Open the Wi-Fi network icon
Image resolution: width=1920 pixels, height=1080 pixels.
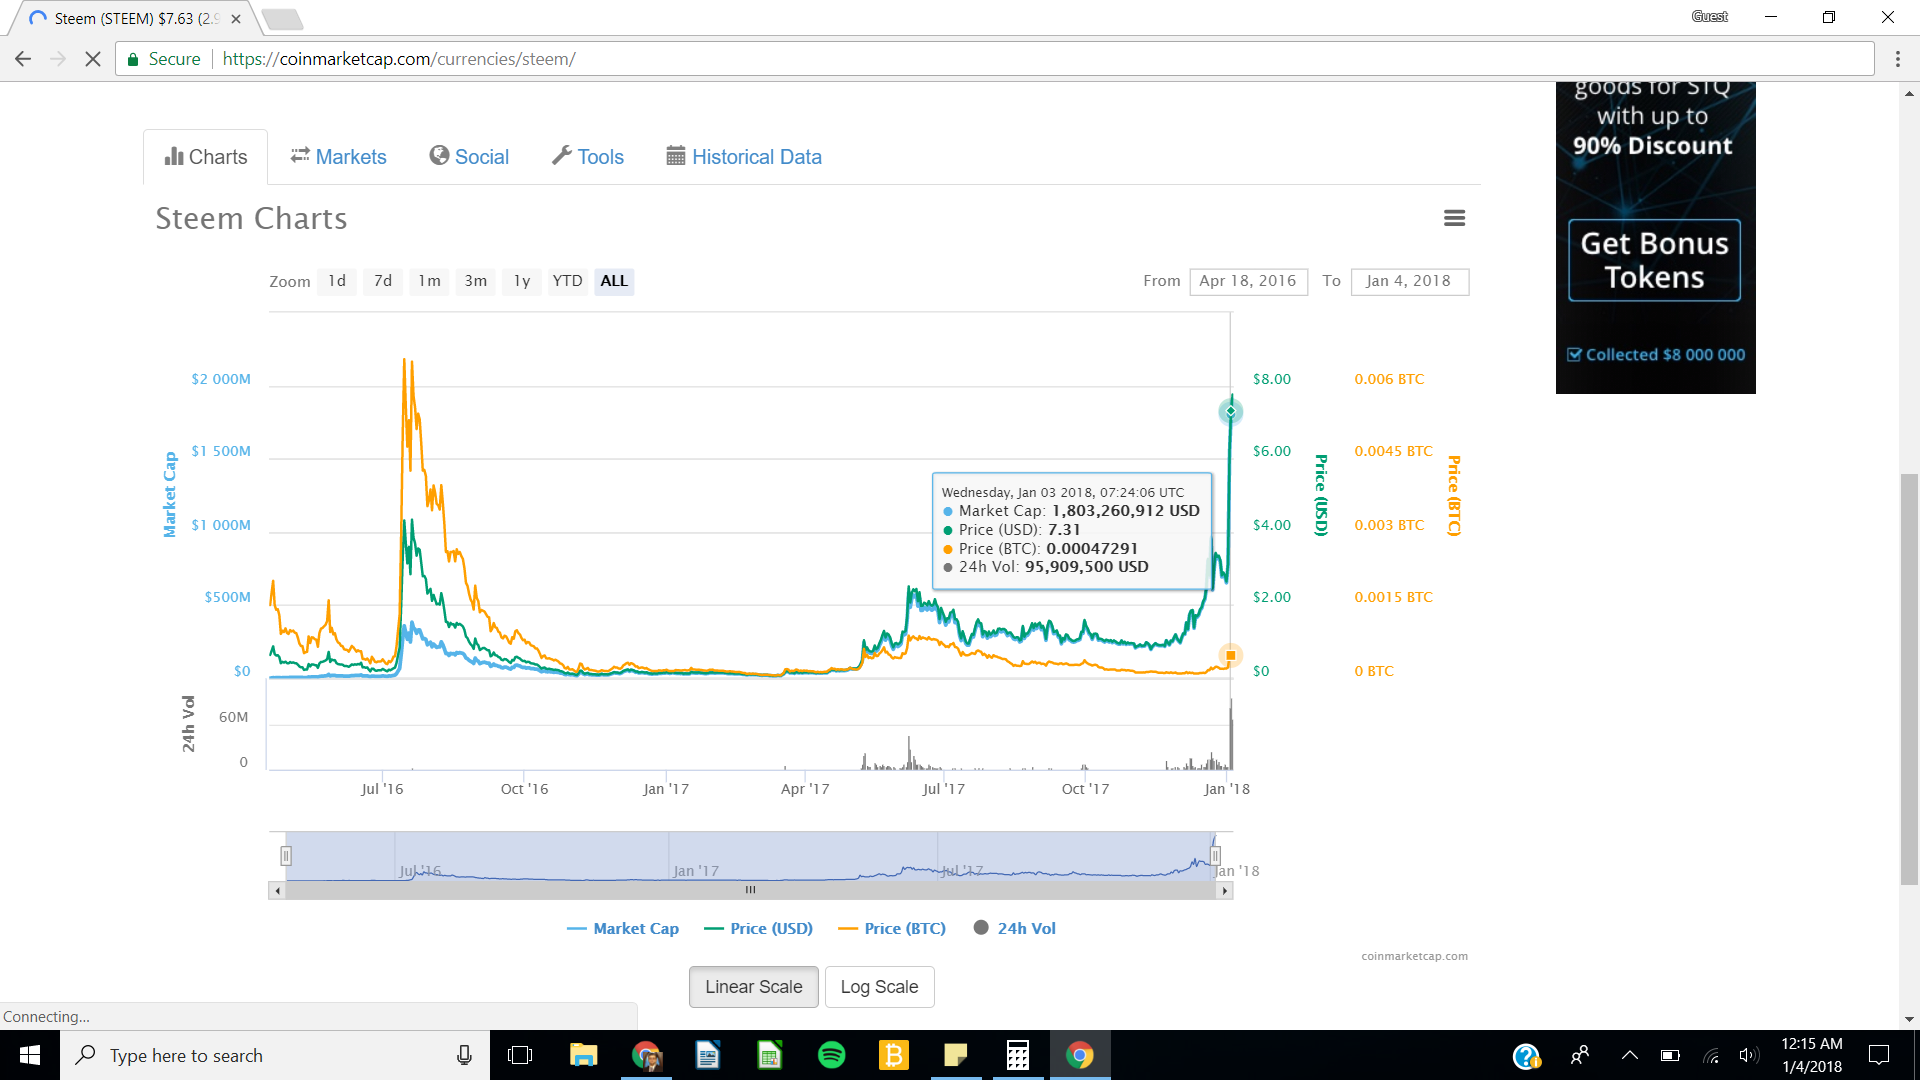tap(1711, 1055)
